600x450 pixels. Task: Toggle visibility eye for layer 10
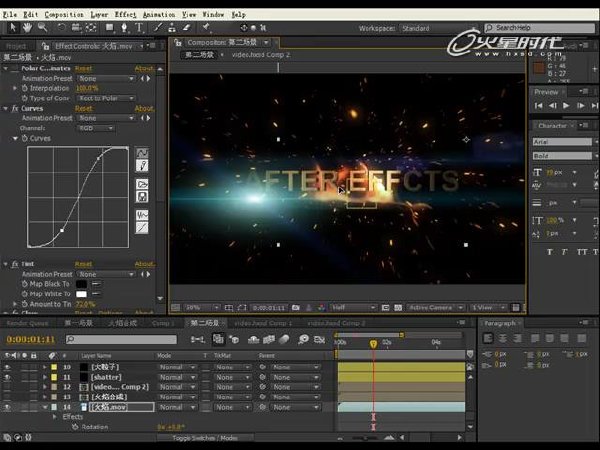pos(7,367)
